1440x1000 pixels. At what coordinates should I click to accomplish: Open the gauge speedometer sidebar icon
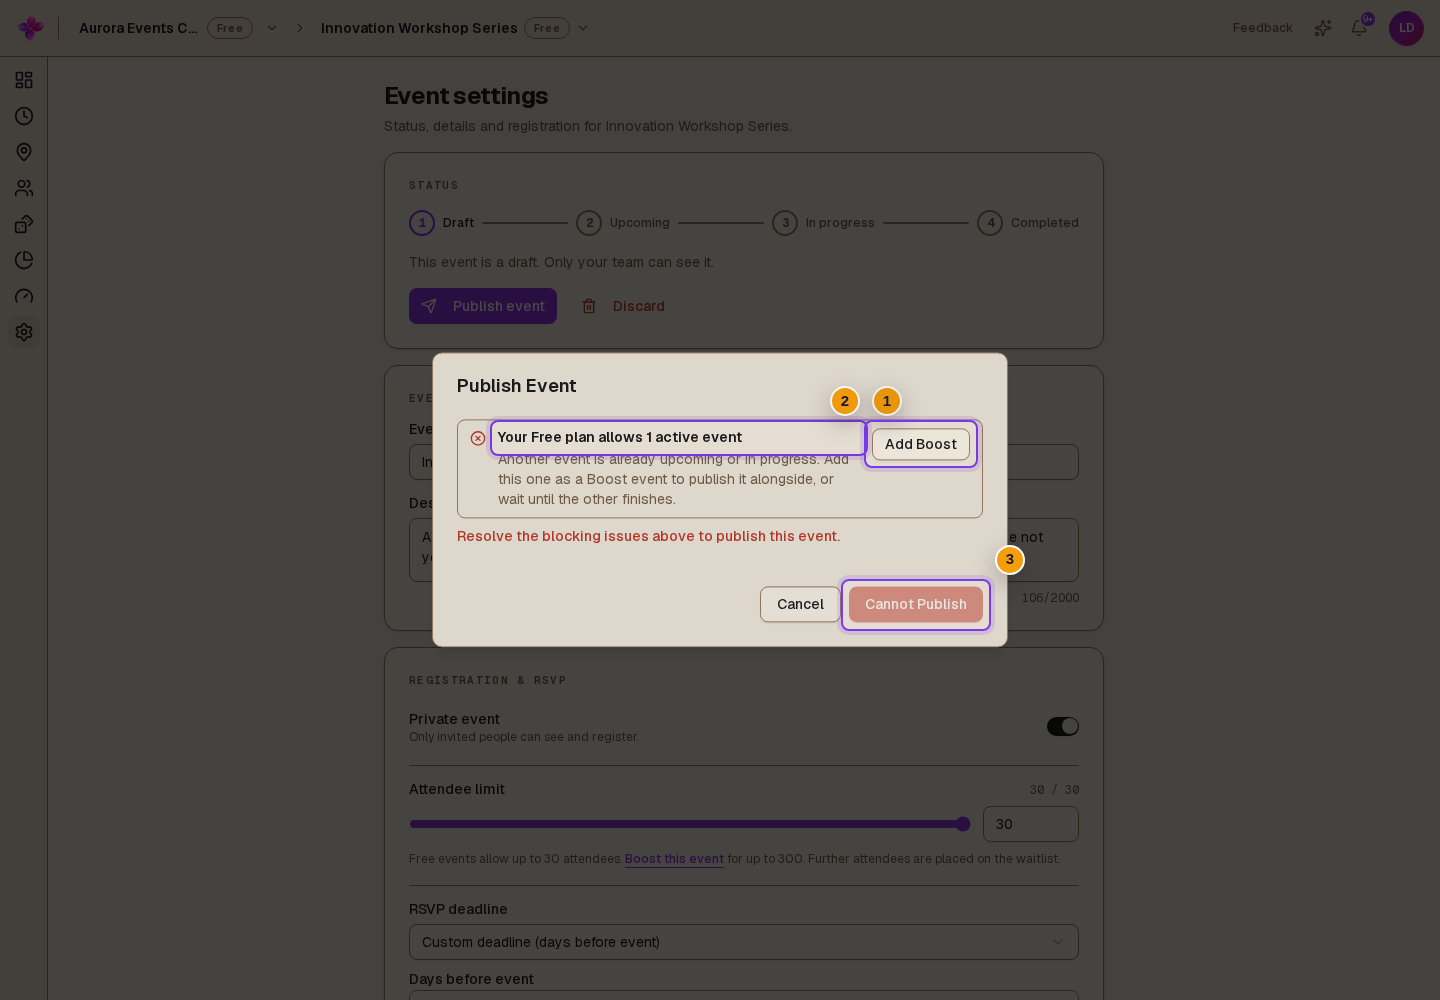click(24, 296)
